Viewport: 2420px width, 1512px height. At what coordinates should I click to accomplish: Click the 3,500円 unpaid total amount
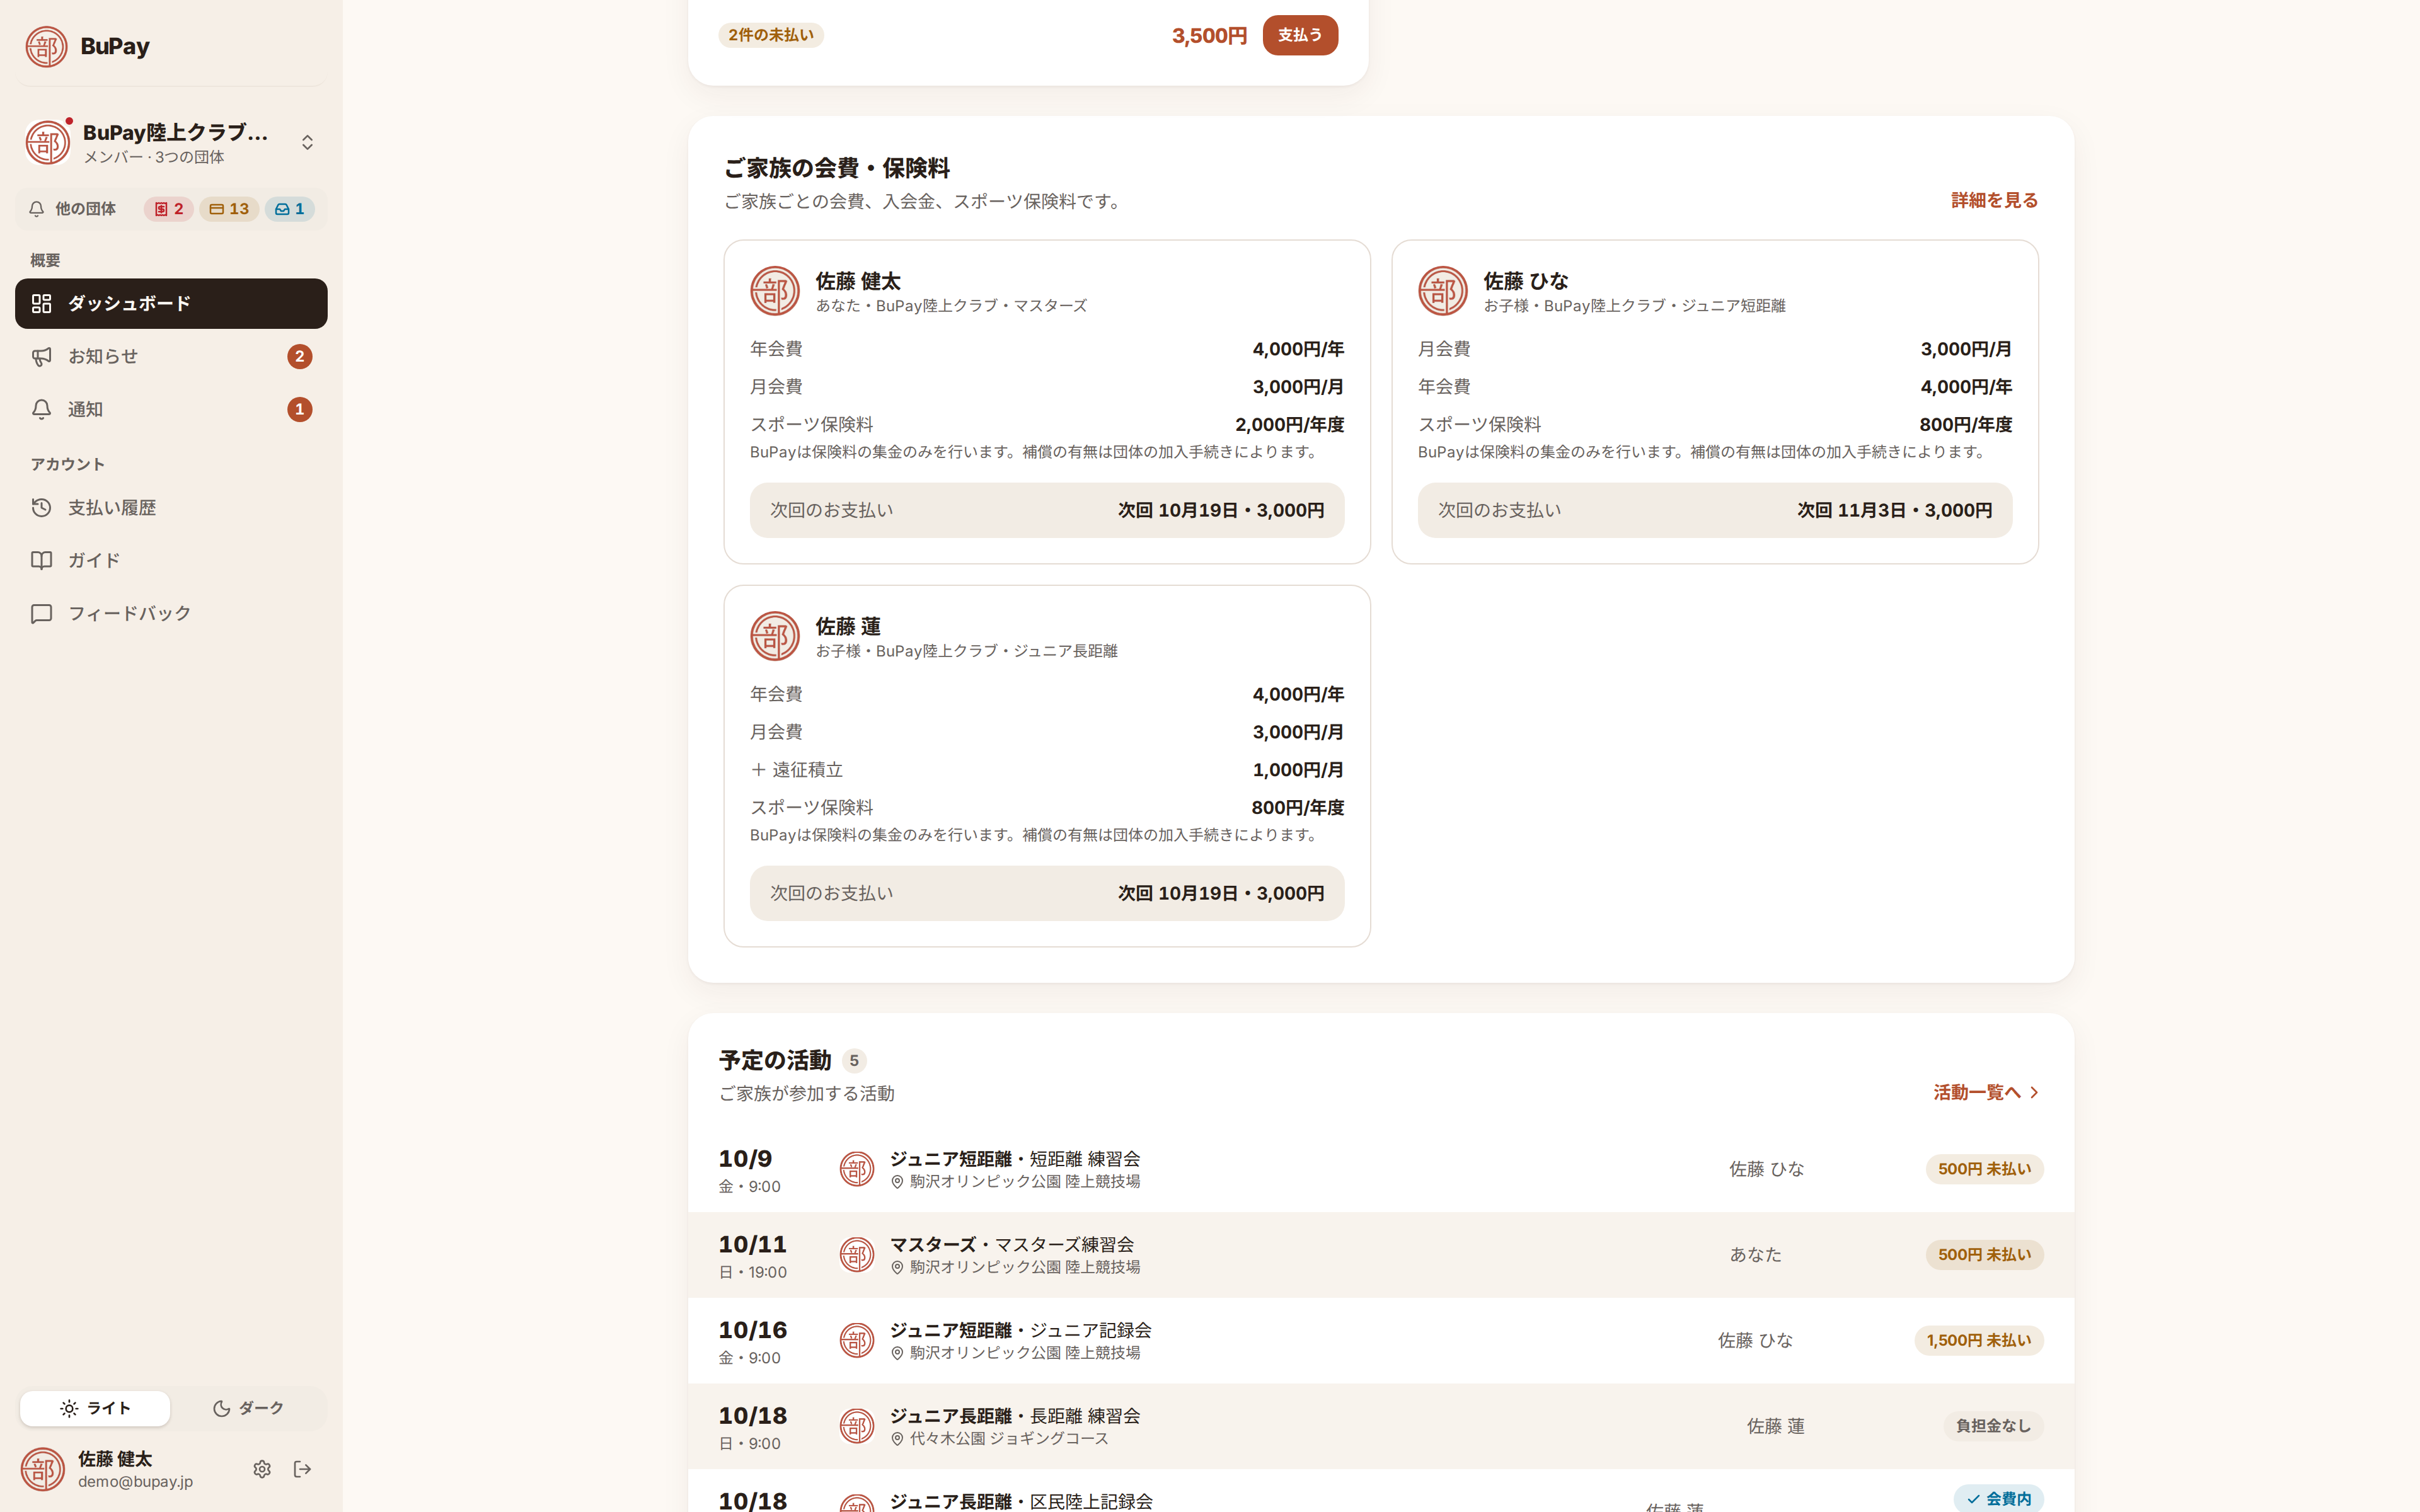point(1209,36)
